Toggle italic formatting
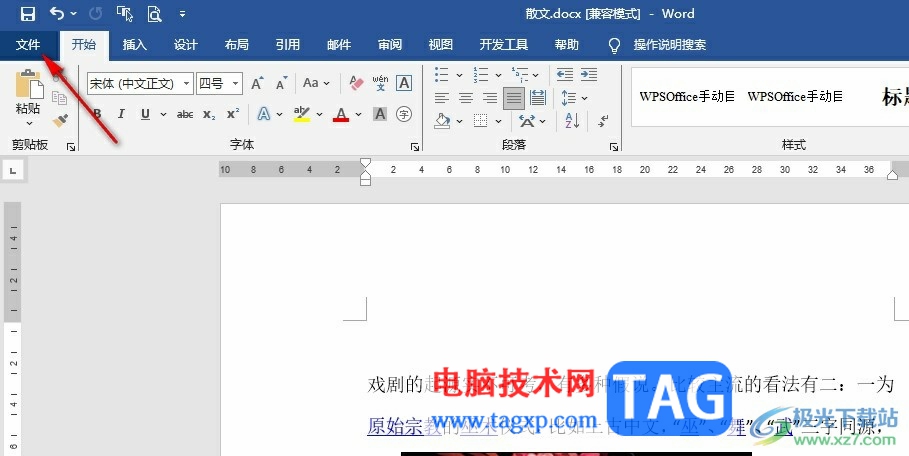 point(121,114)
